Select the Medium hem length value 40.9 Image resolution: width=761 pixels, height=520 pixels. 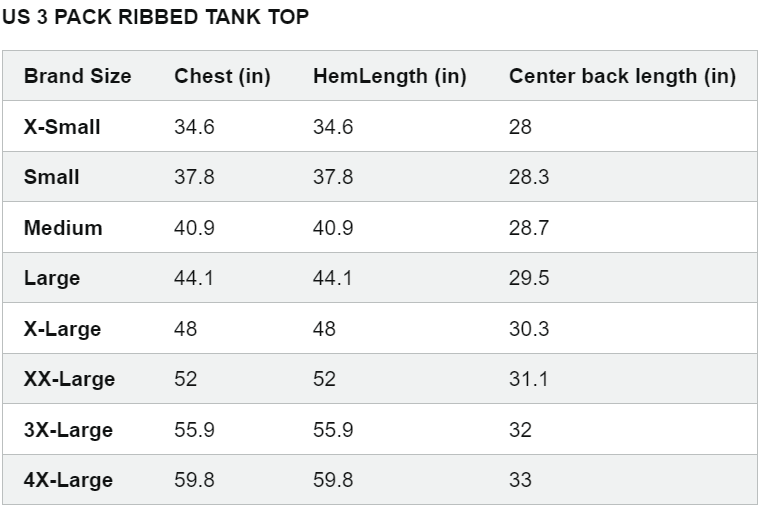point(333,228)
